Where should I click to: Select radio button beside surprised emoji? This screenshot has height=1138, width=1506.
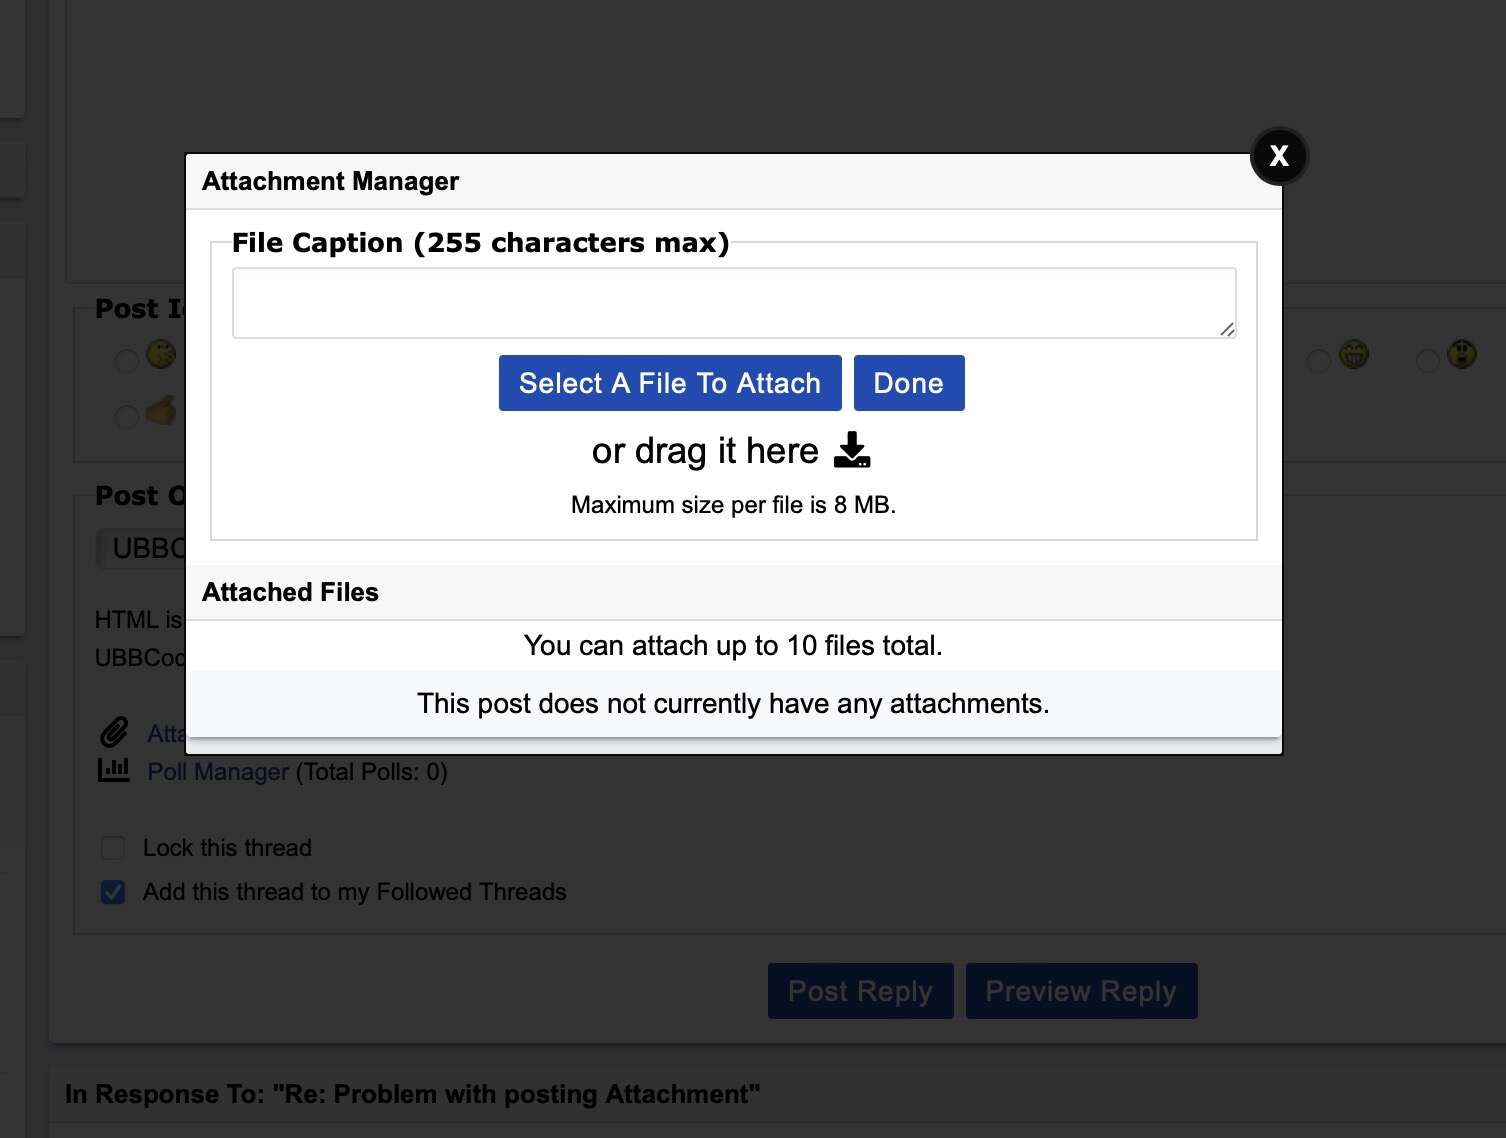[1428, 360]
